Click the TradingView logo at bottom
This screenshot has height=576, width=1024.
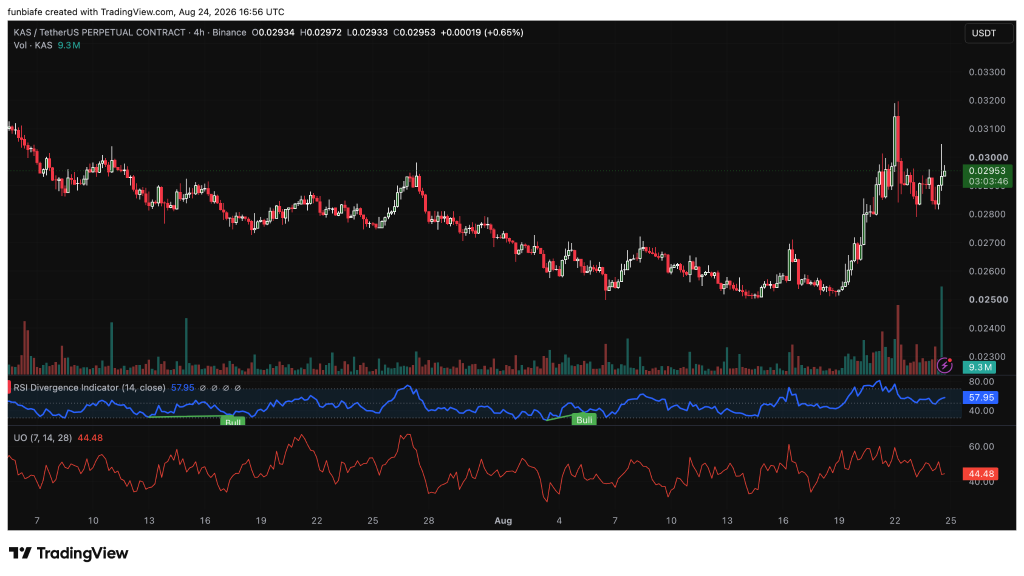(x=69, y=553)
